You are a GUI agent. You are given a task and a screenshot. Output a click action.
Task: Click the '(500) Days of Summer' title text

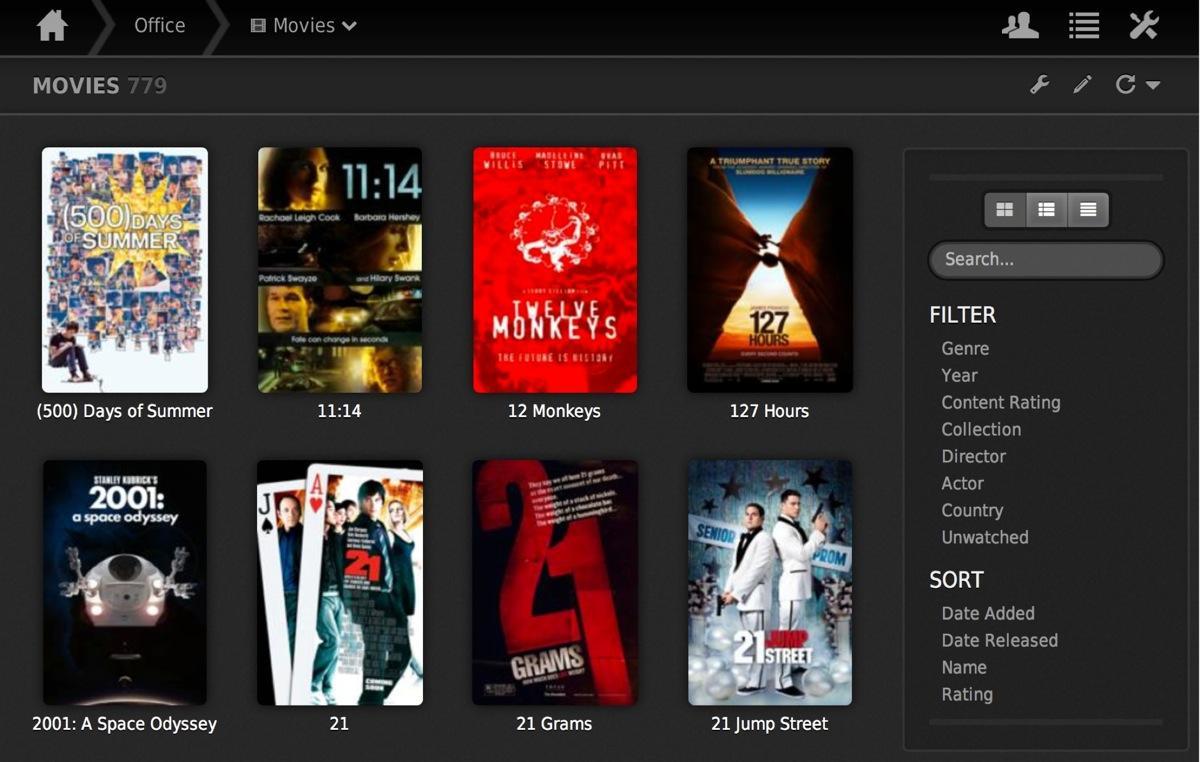point(124,411)
